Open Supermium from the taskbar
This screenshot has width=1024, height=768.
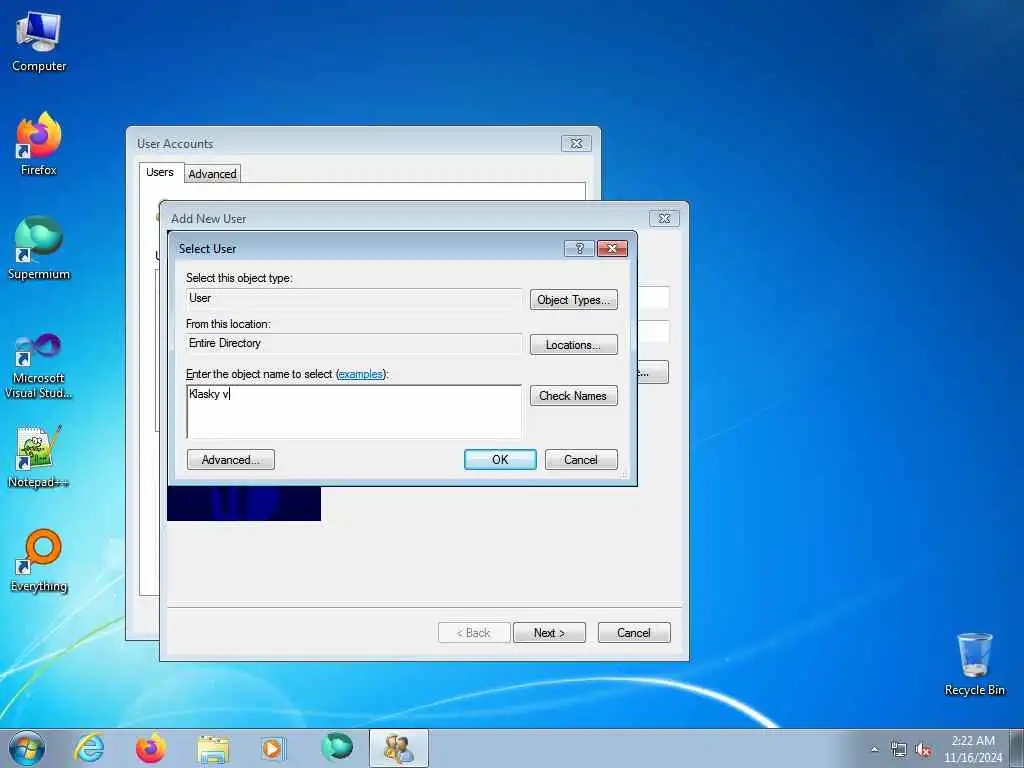337,748
